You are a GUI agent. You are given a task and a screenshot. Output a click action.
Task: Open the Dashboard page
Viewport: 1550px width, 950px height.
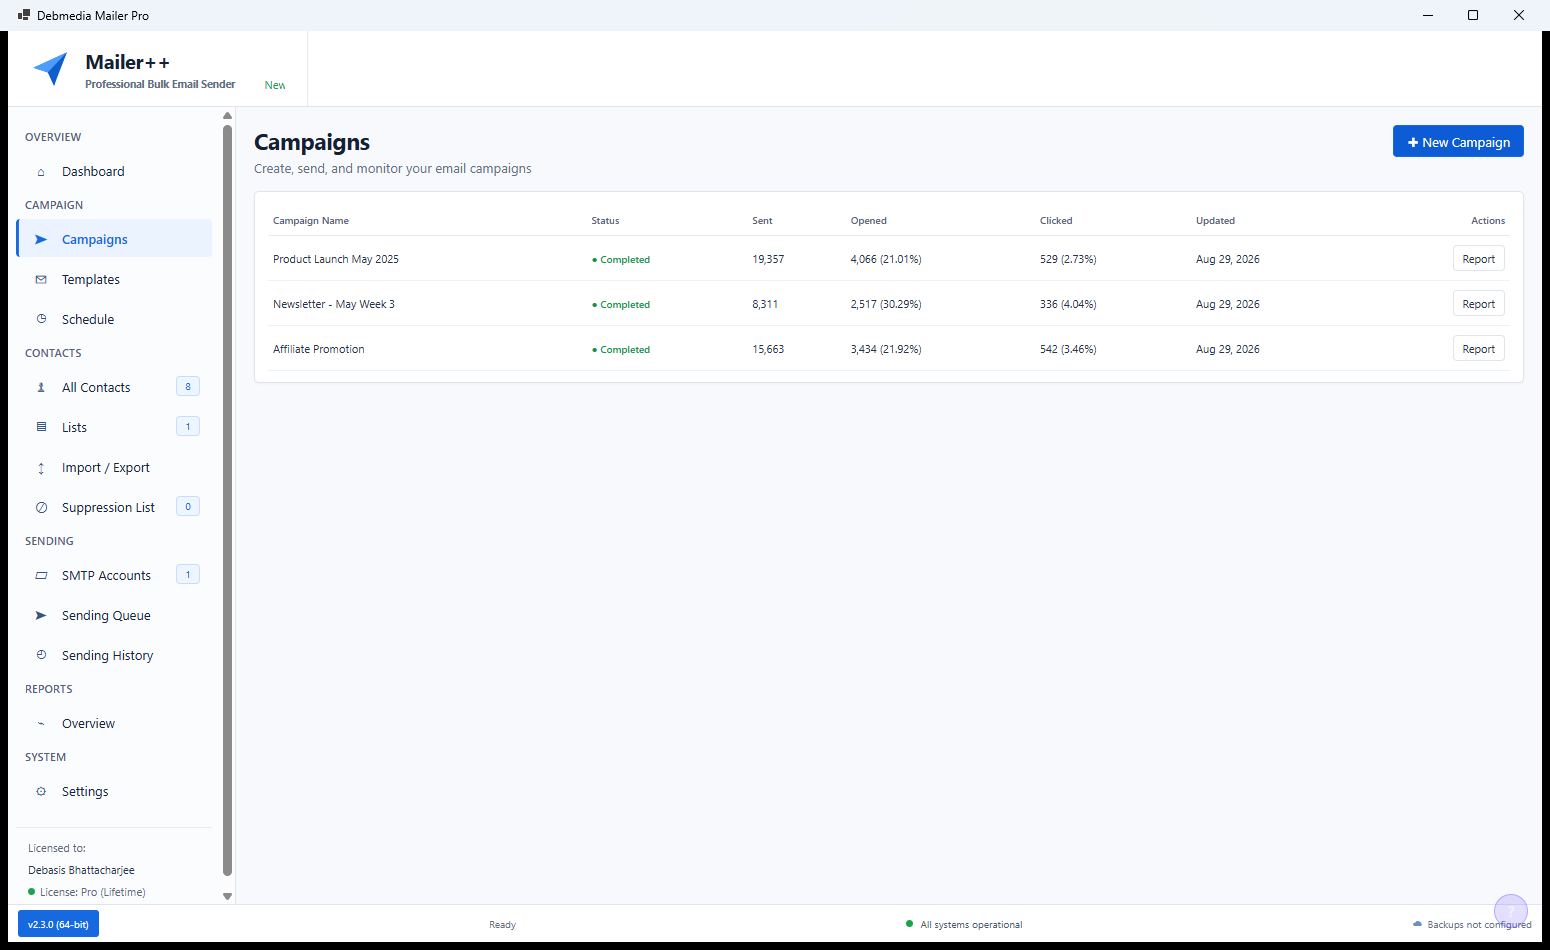(114, 172)
